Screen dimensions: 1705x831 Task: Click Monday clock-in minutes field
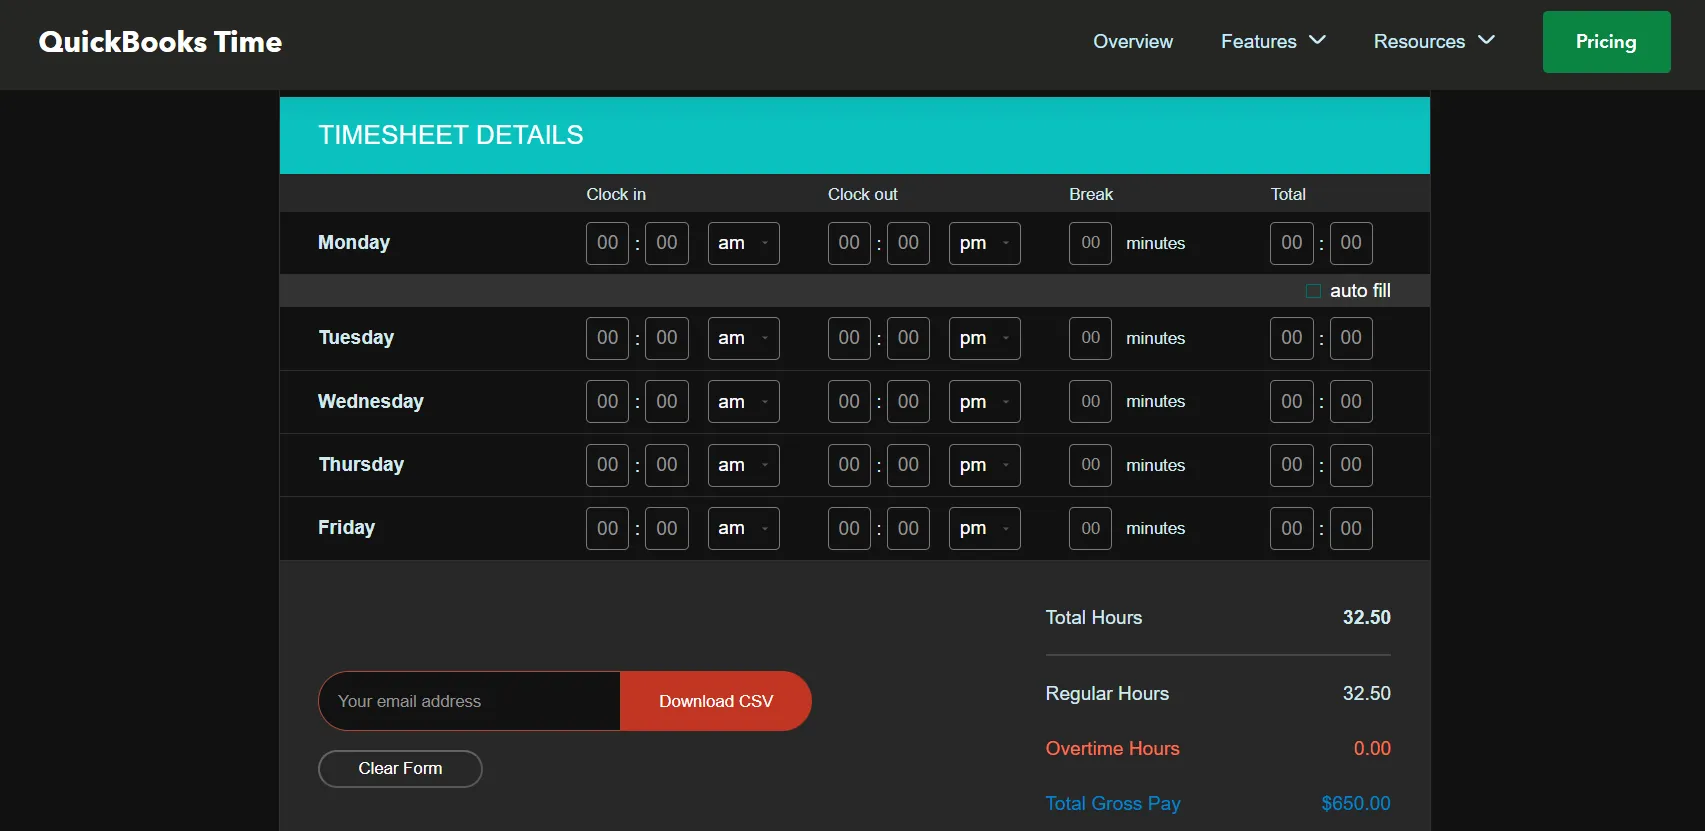tap(667, 243)
